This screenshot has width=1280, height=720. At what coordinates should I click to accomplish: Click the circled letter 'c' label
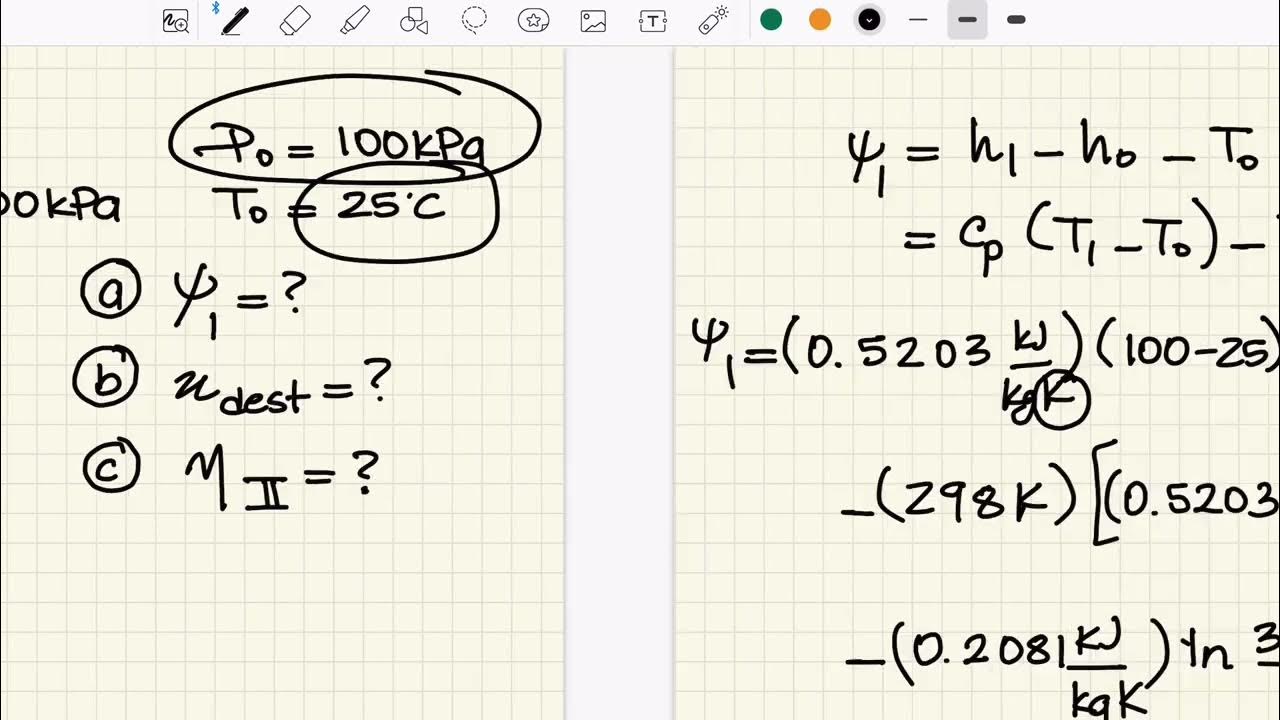point(111,467)
